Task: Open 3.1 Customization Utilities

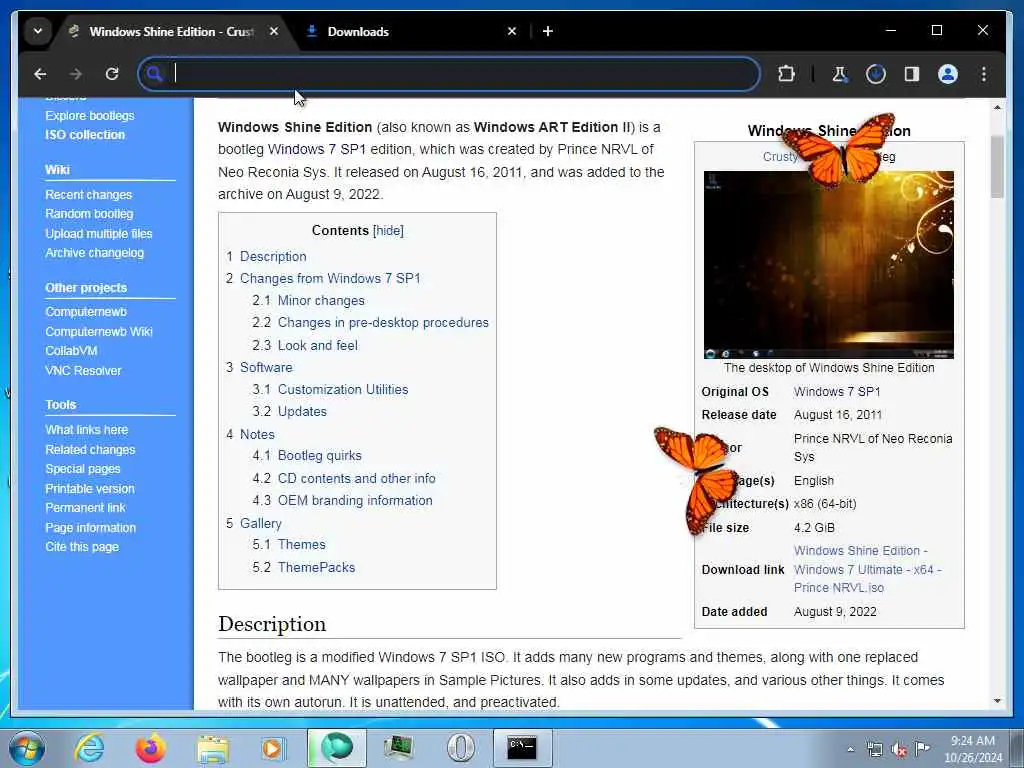Action: (x=343, y=389)
